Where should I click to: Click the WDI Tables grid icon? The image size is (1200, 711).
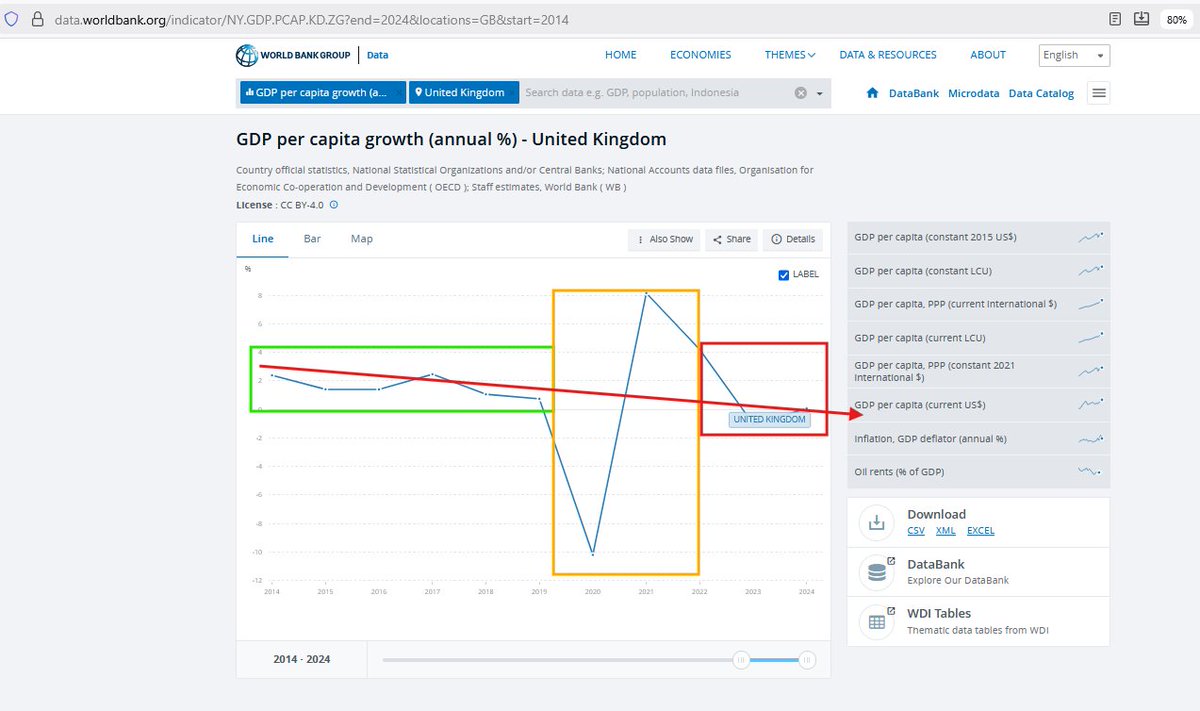coord(876,621)
